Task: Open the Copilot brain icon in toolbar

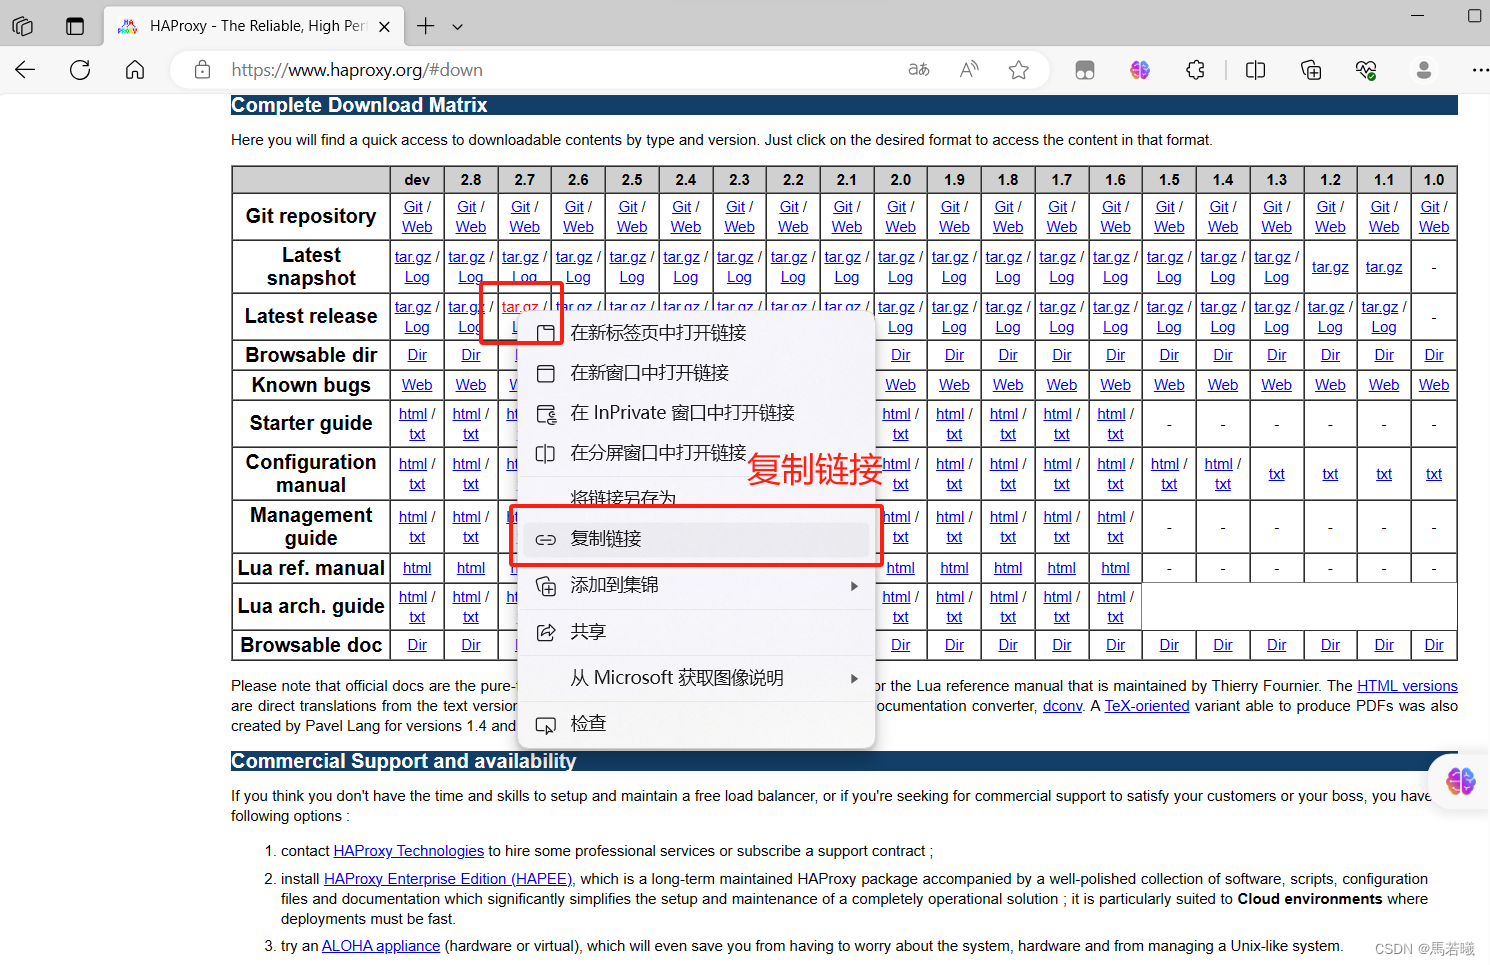Action: point(1140,70)
